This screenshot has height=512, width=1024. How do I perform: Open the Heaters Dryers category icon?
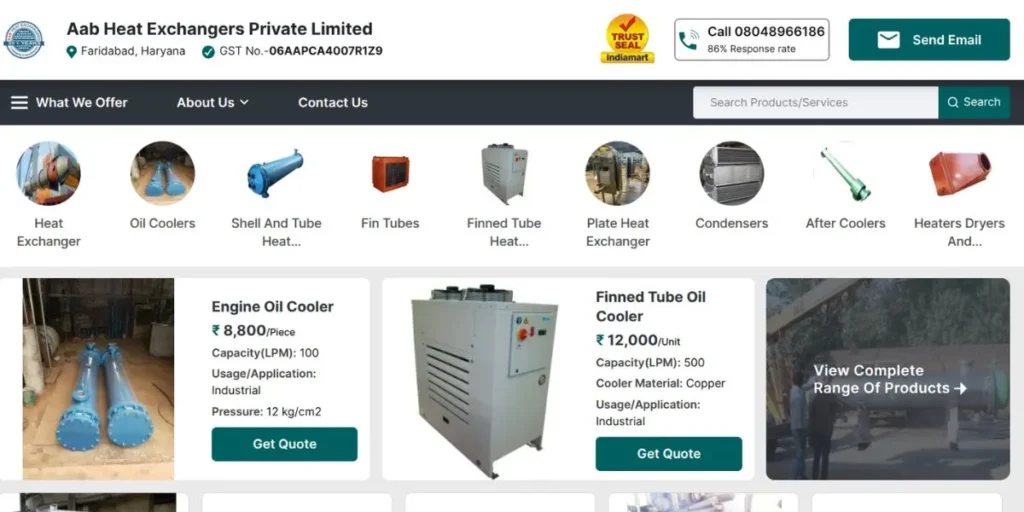[959, 173]
